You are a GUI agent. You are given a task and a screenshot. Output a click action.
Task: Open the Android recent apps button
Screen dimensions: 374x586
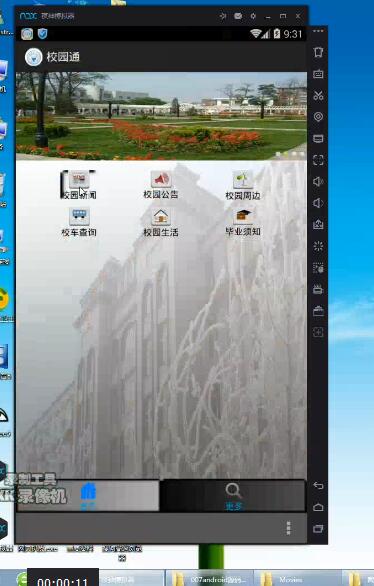pos(318,528)
